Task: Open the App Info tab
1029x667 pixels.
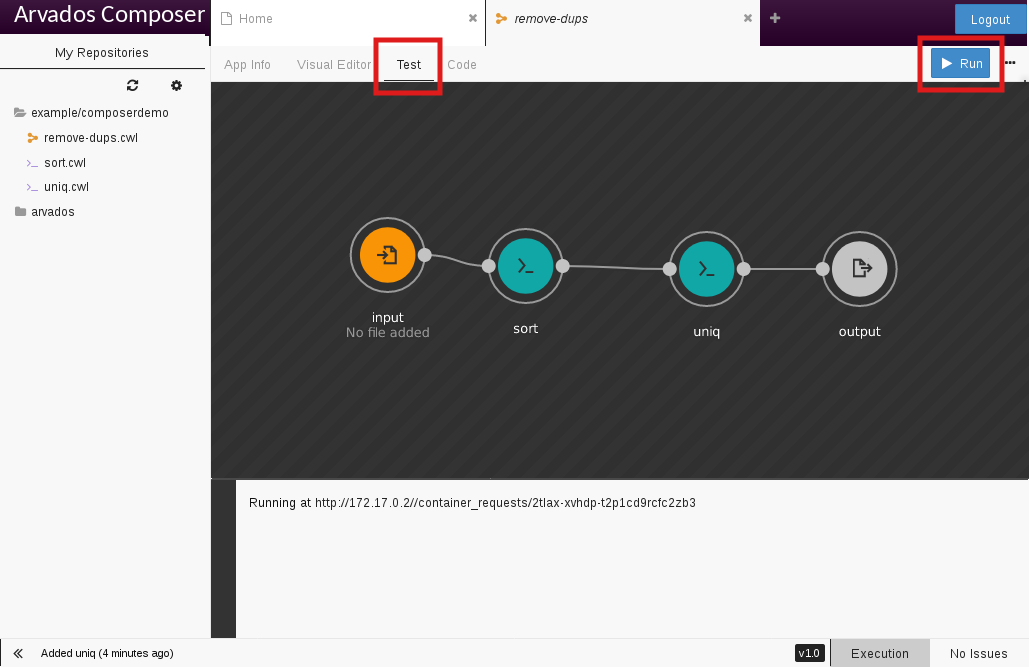Action: 247,65
